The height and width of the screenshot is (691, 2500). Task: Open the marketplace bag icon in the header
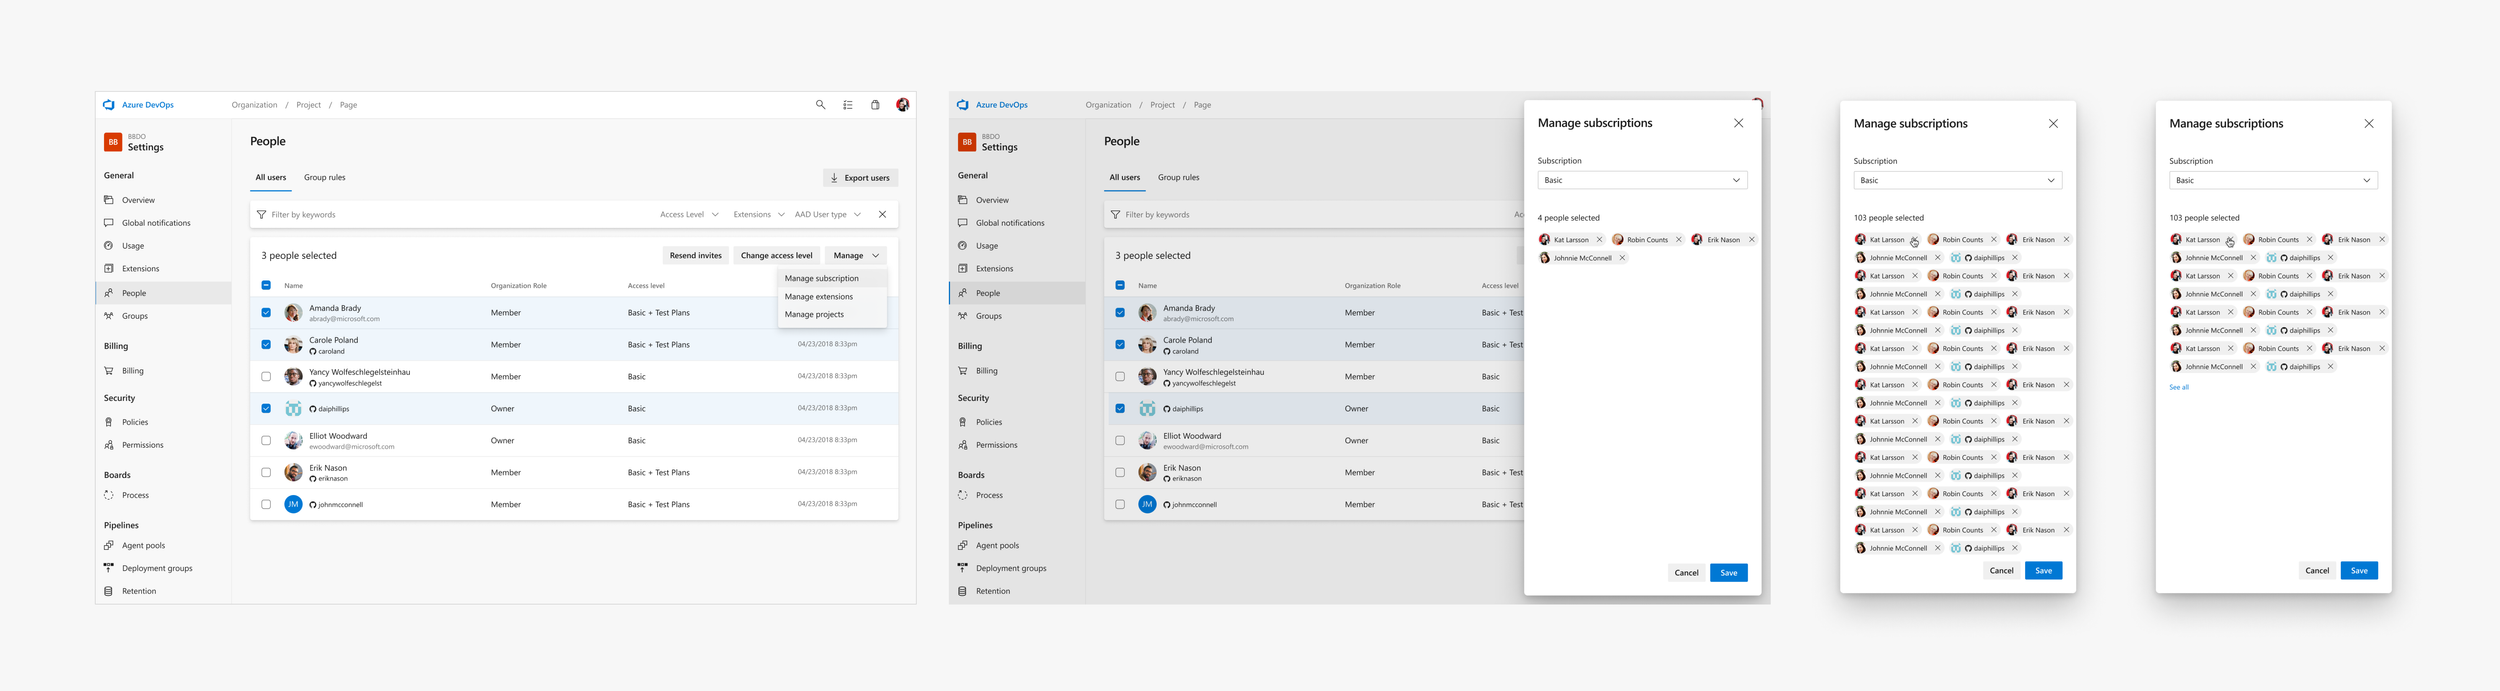875,105
